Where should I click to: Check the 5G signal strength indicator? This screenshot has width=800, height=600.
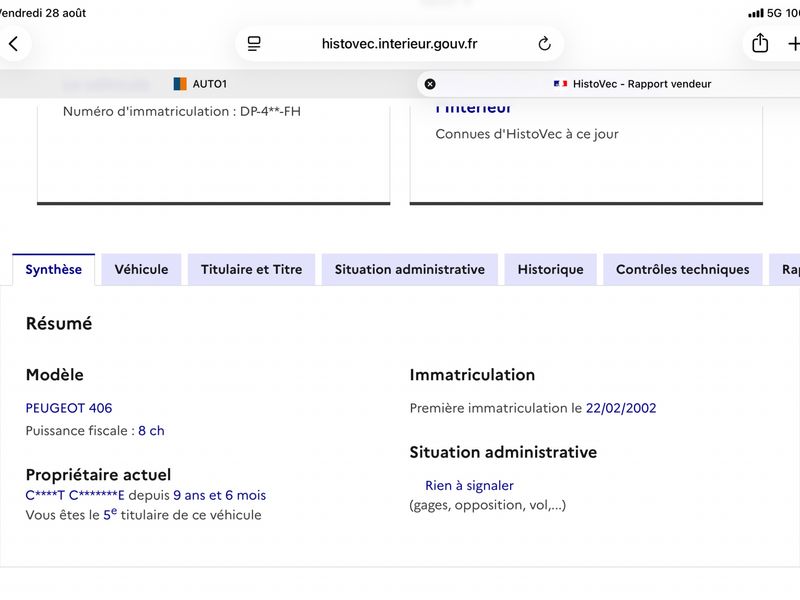(x=755, y=13)
